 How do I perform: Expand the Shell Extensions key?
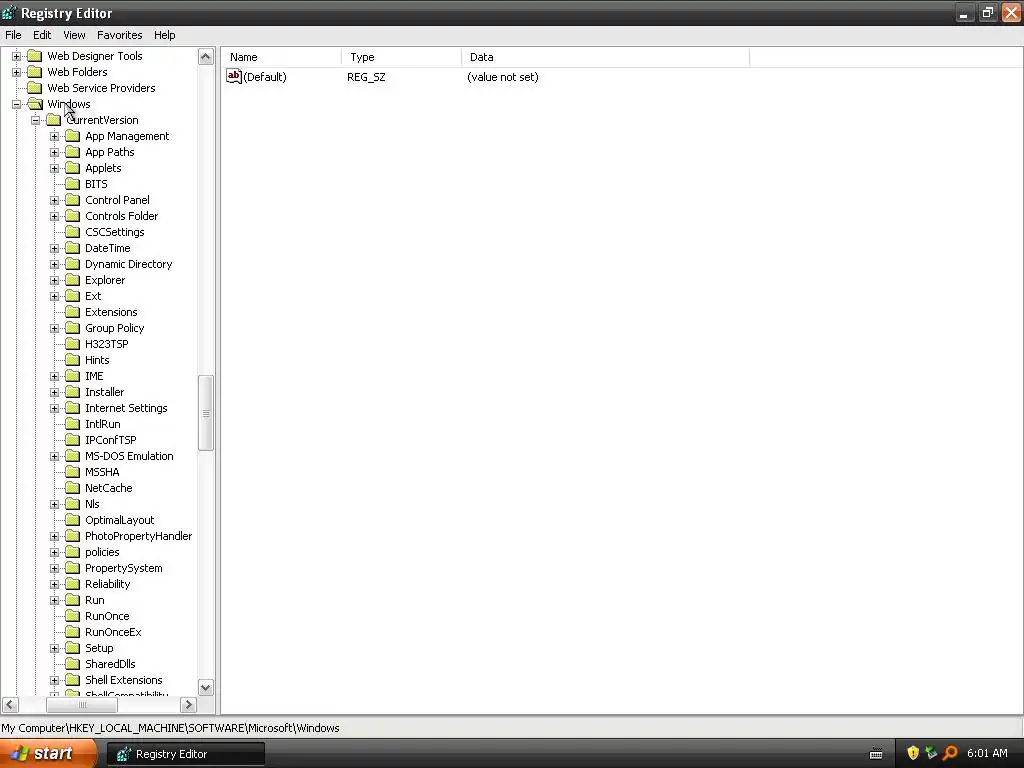click(54, 680)
